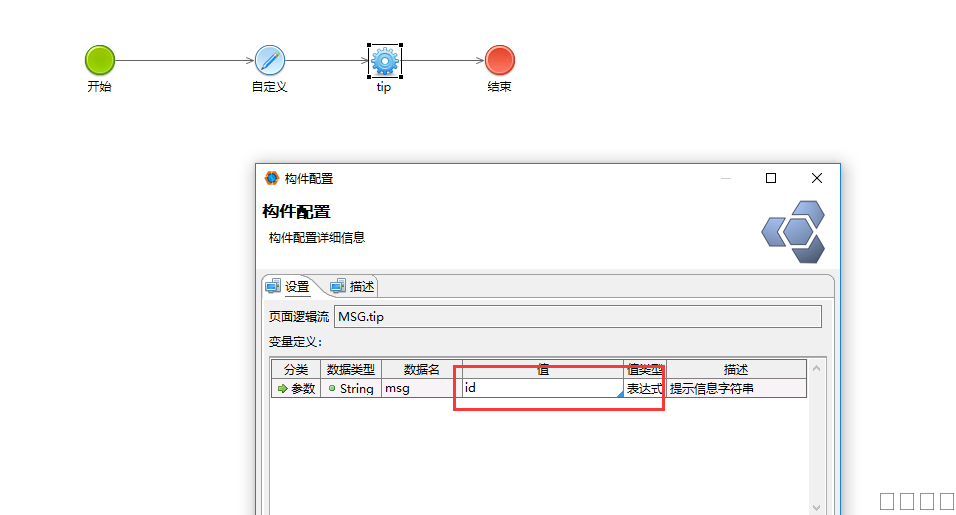
Task: Click the String data type cell
Action: coord(351,389)
